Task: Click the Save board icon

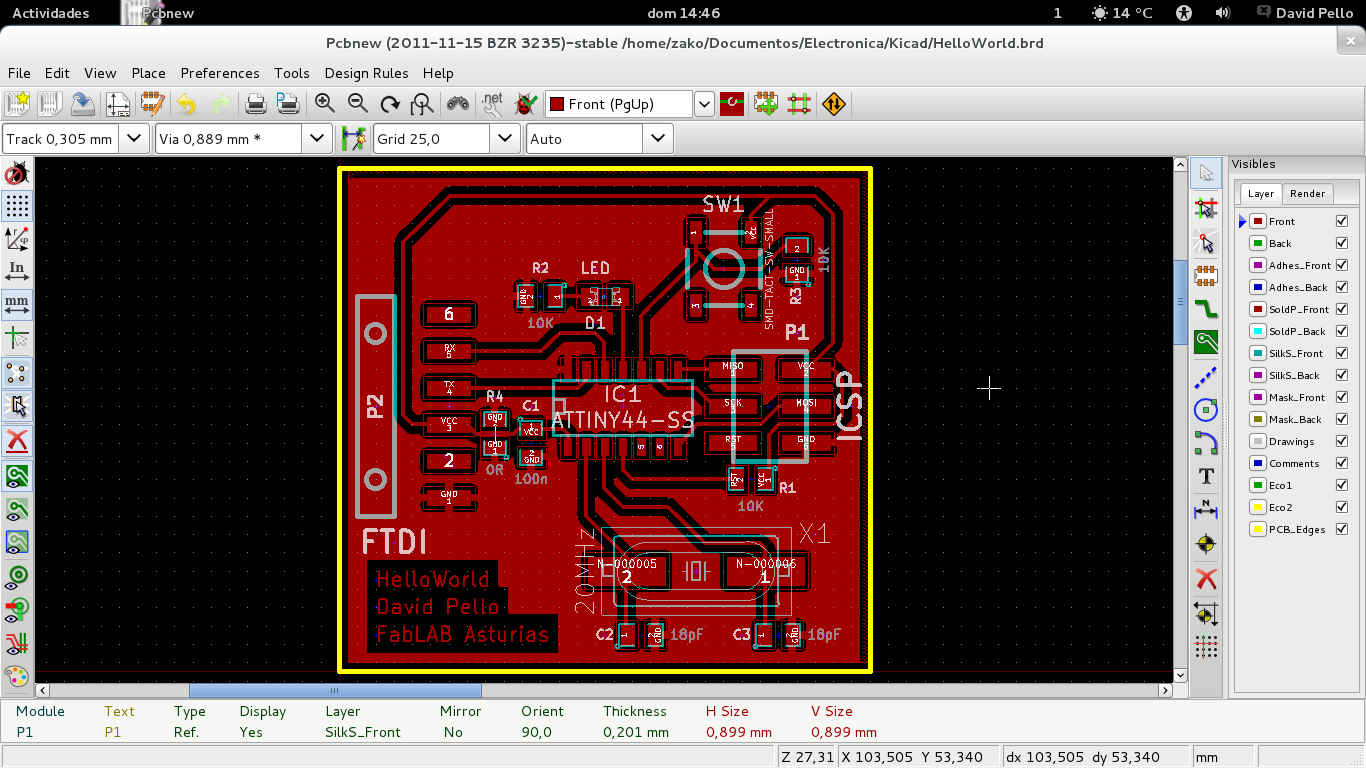Action: [83, 103]
